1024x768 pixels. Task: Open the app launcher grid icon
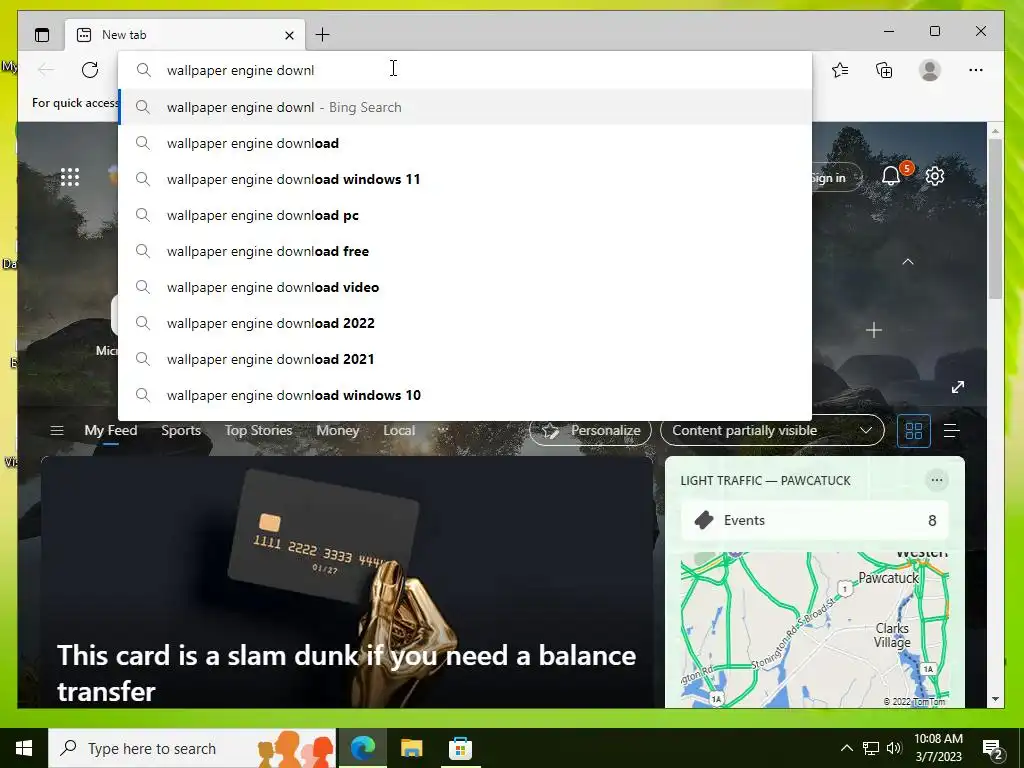point(70,177)
